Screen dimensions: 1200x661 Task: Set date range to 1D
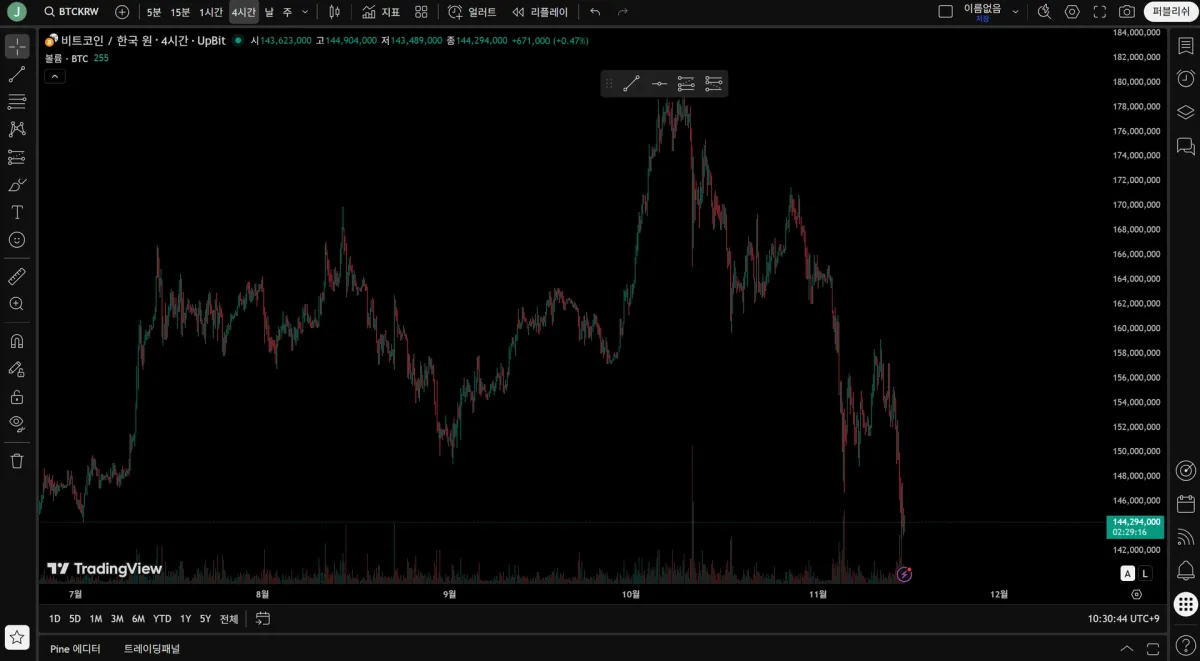(x=55, y=619)
